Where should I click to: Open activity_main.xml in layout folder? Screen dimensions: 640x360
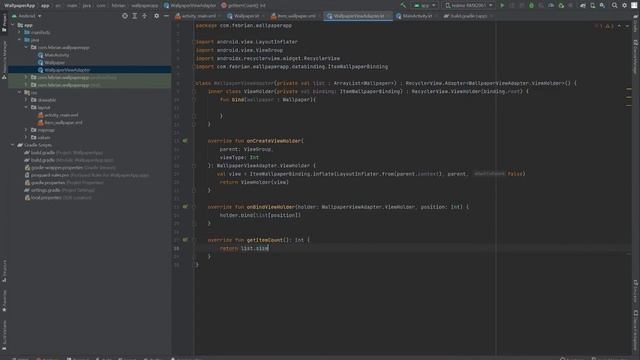tap(61, 115)
